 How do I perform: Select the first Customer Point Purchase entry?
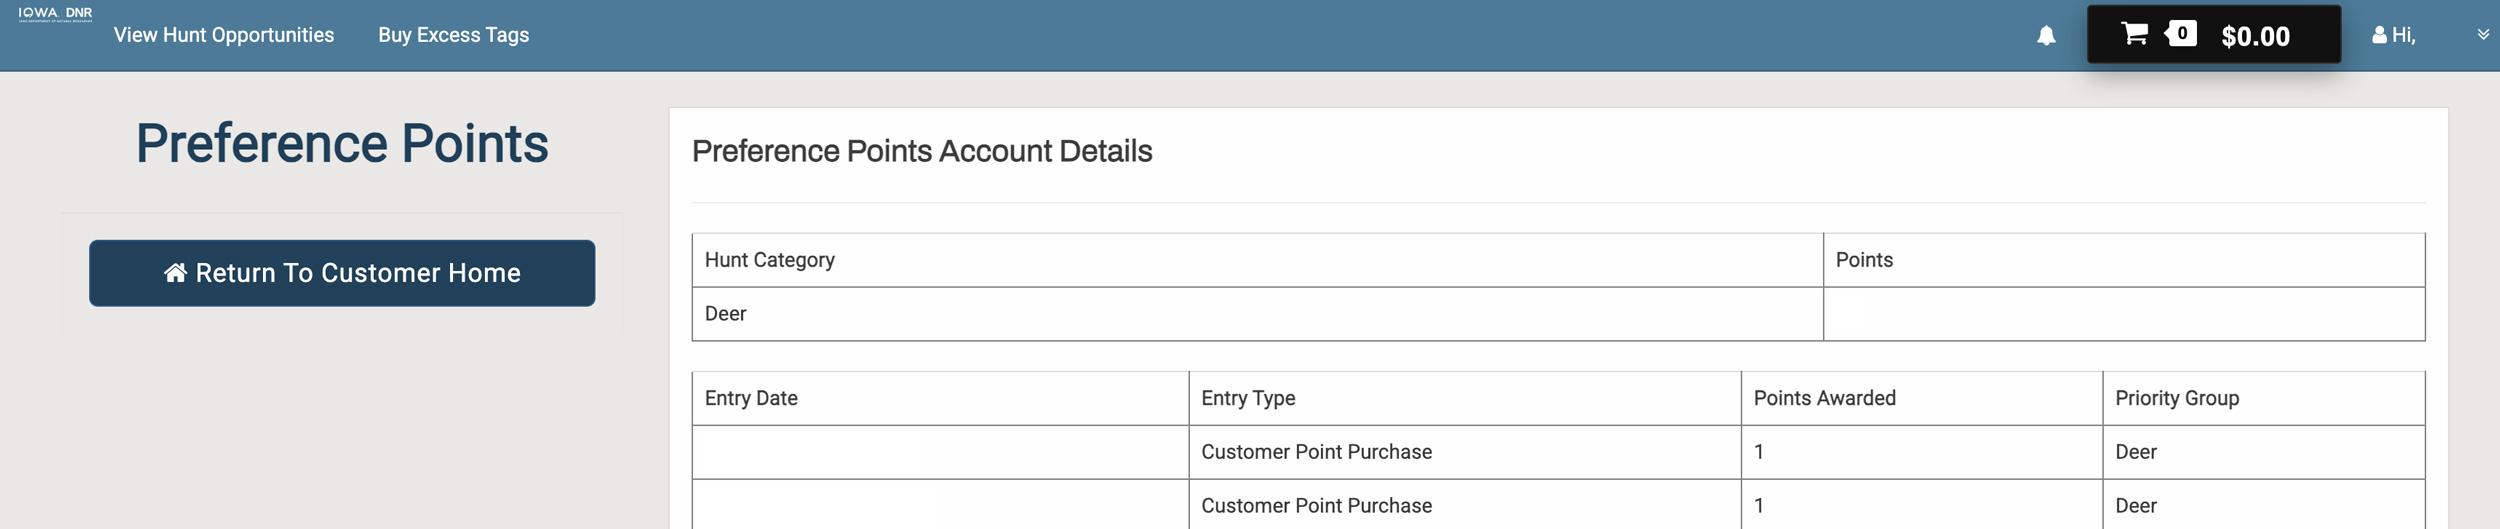click(1316, 452)
